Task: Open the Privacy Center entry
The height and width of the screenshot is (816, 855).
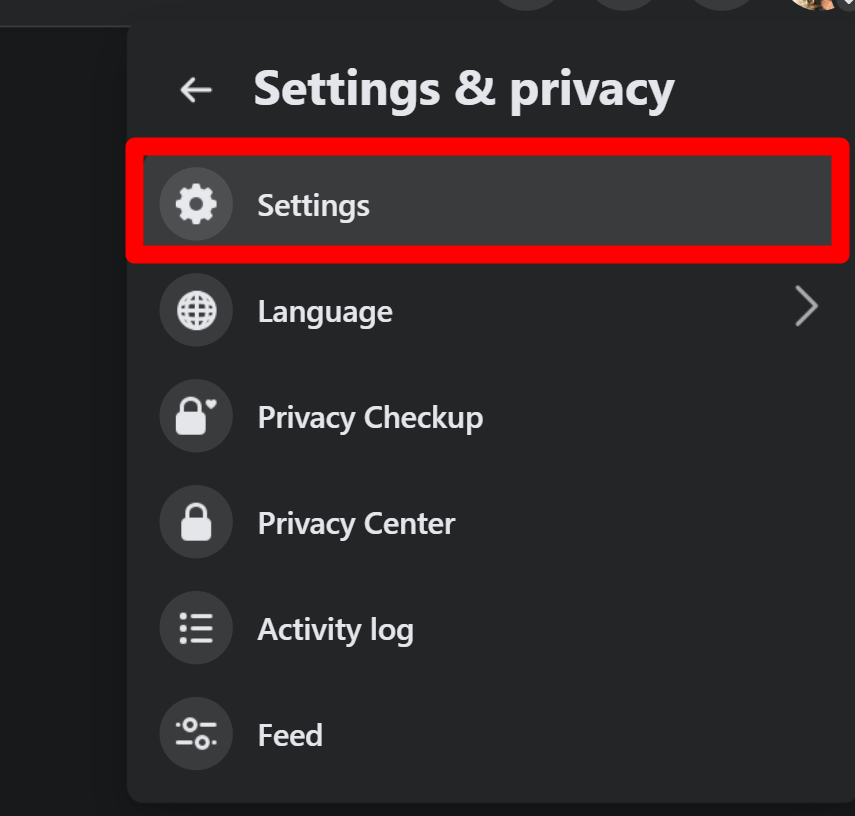Action: (356, 524)
